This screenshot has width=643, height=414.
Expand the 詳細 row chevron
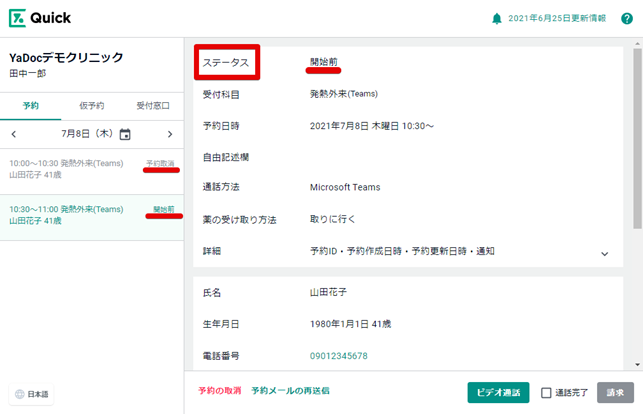[x=604, y=253]
